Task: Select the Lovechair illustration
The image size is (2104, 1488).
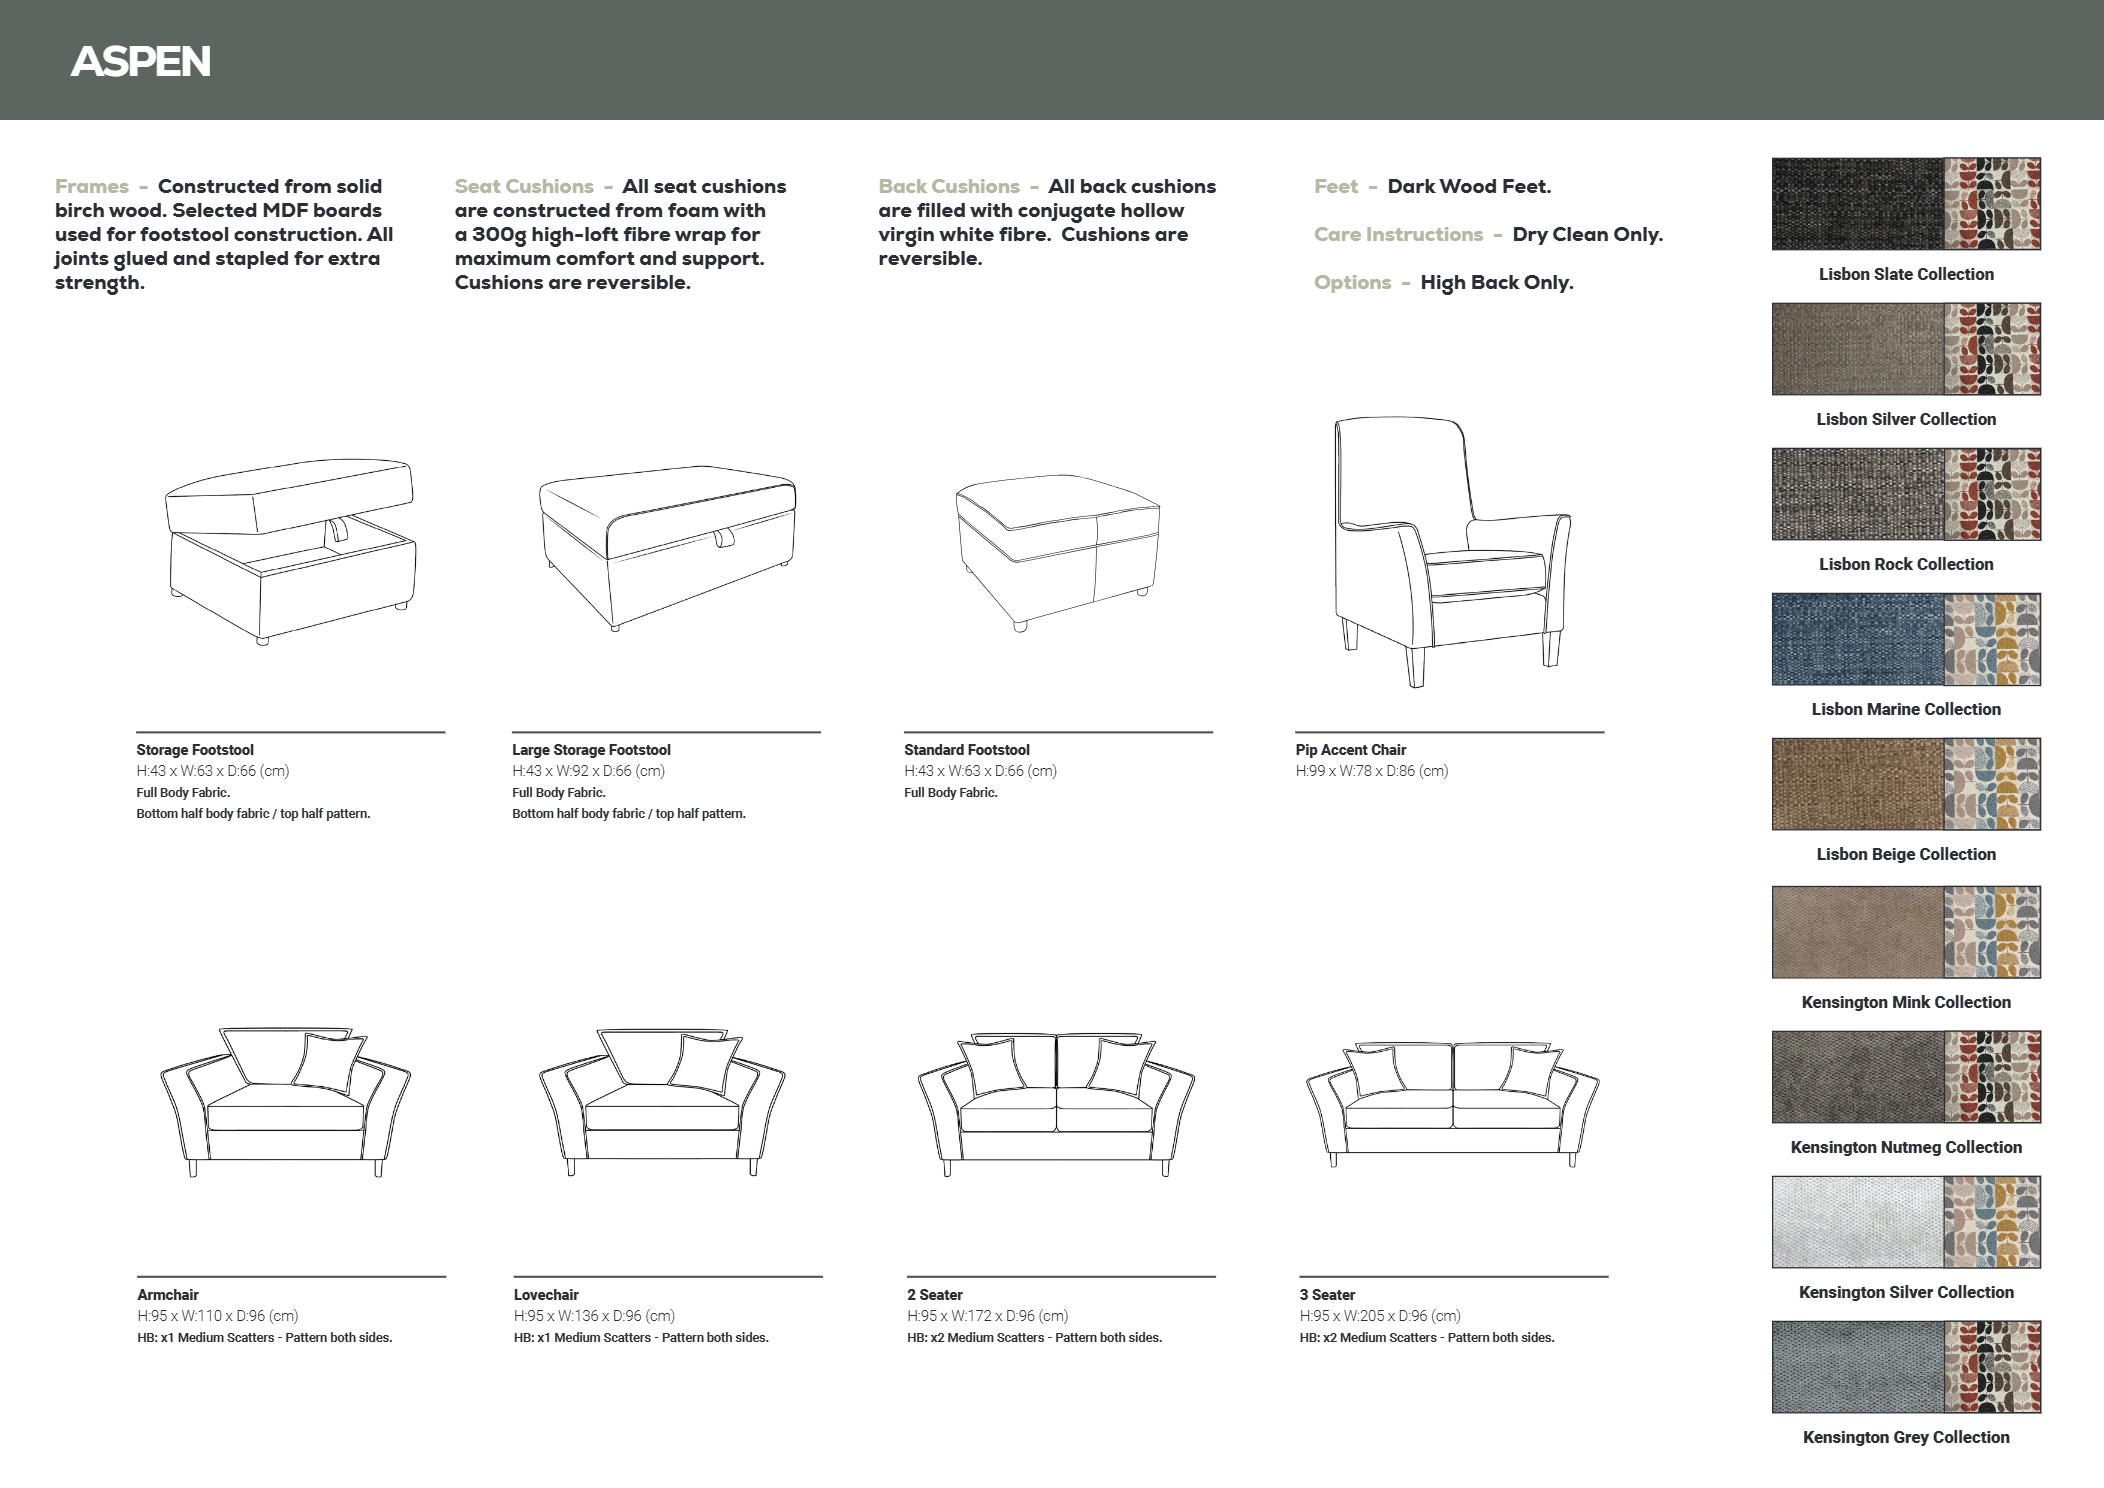Action: [x=662, y=1101]
